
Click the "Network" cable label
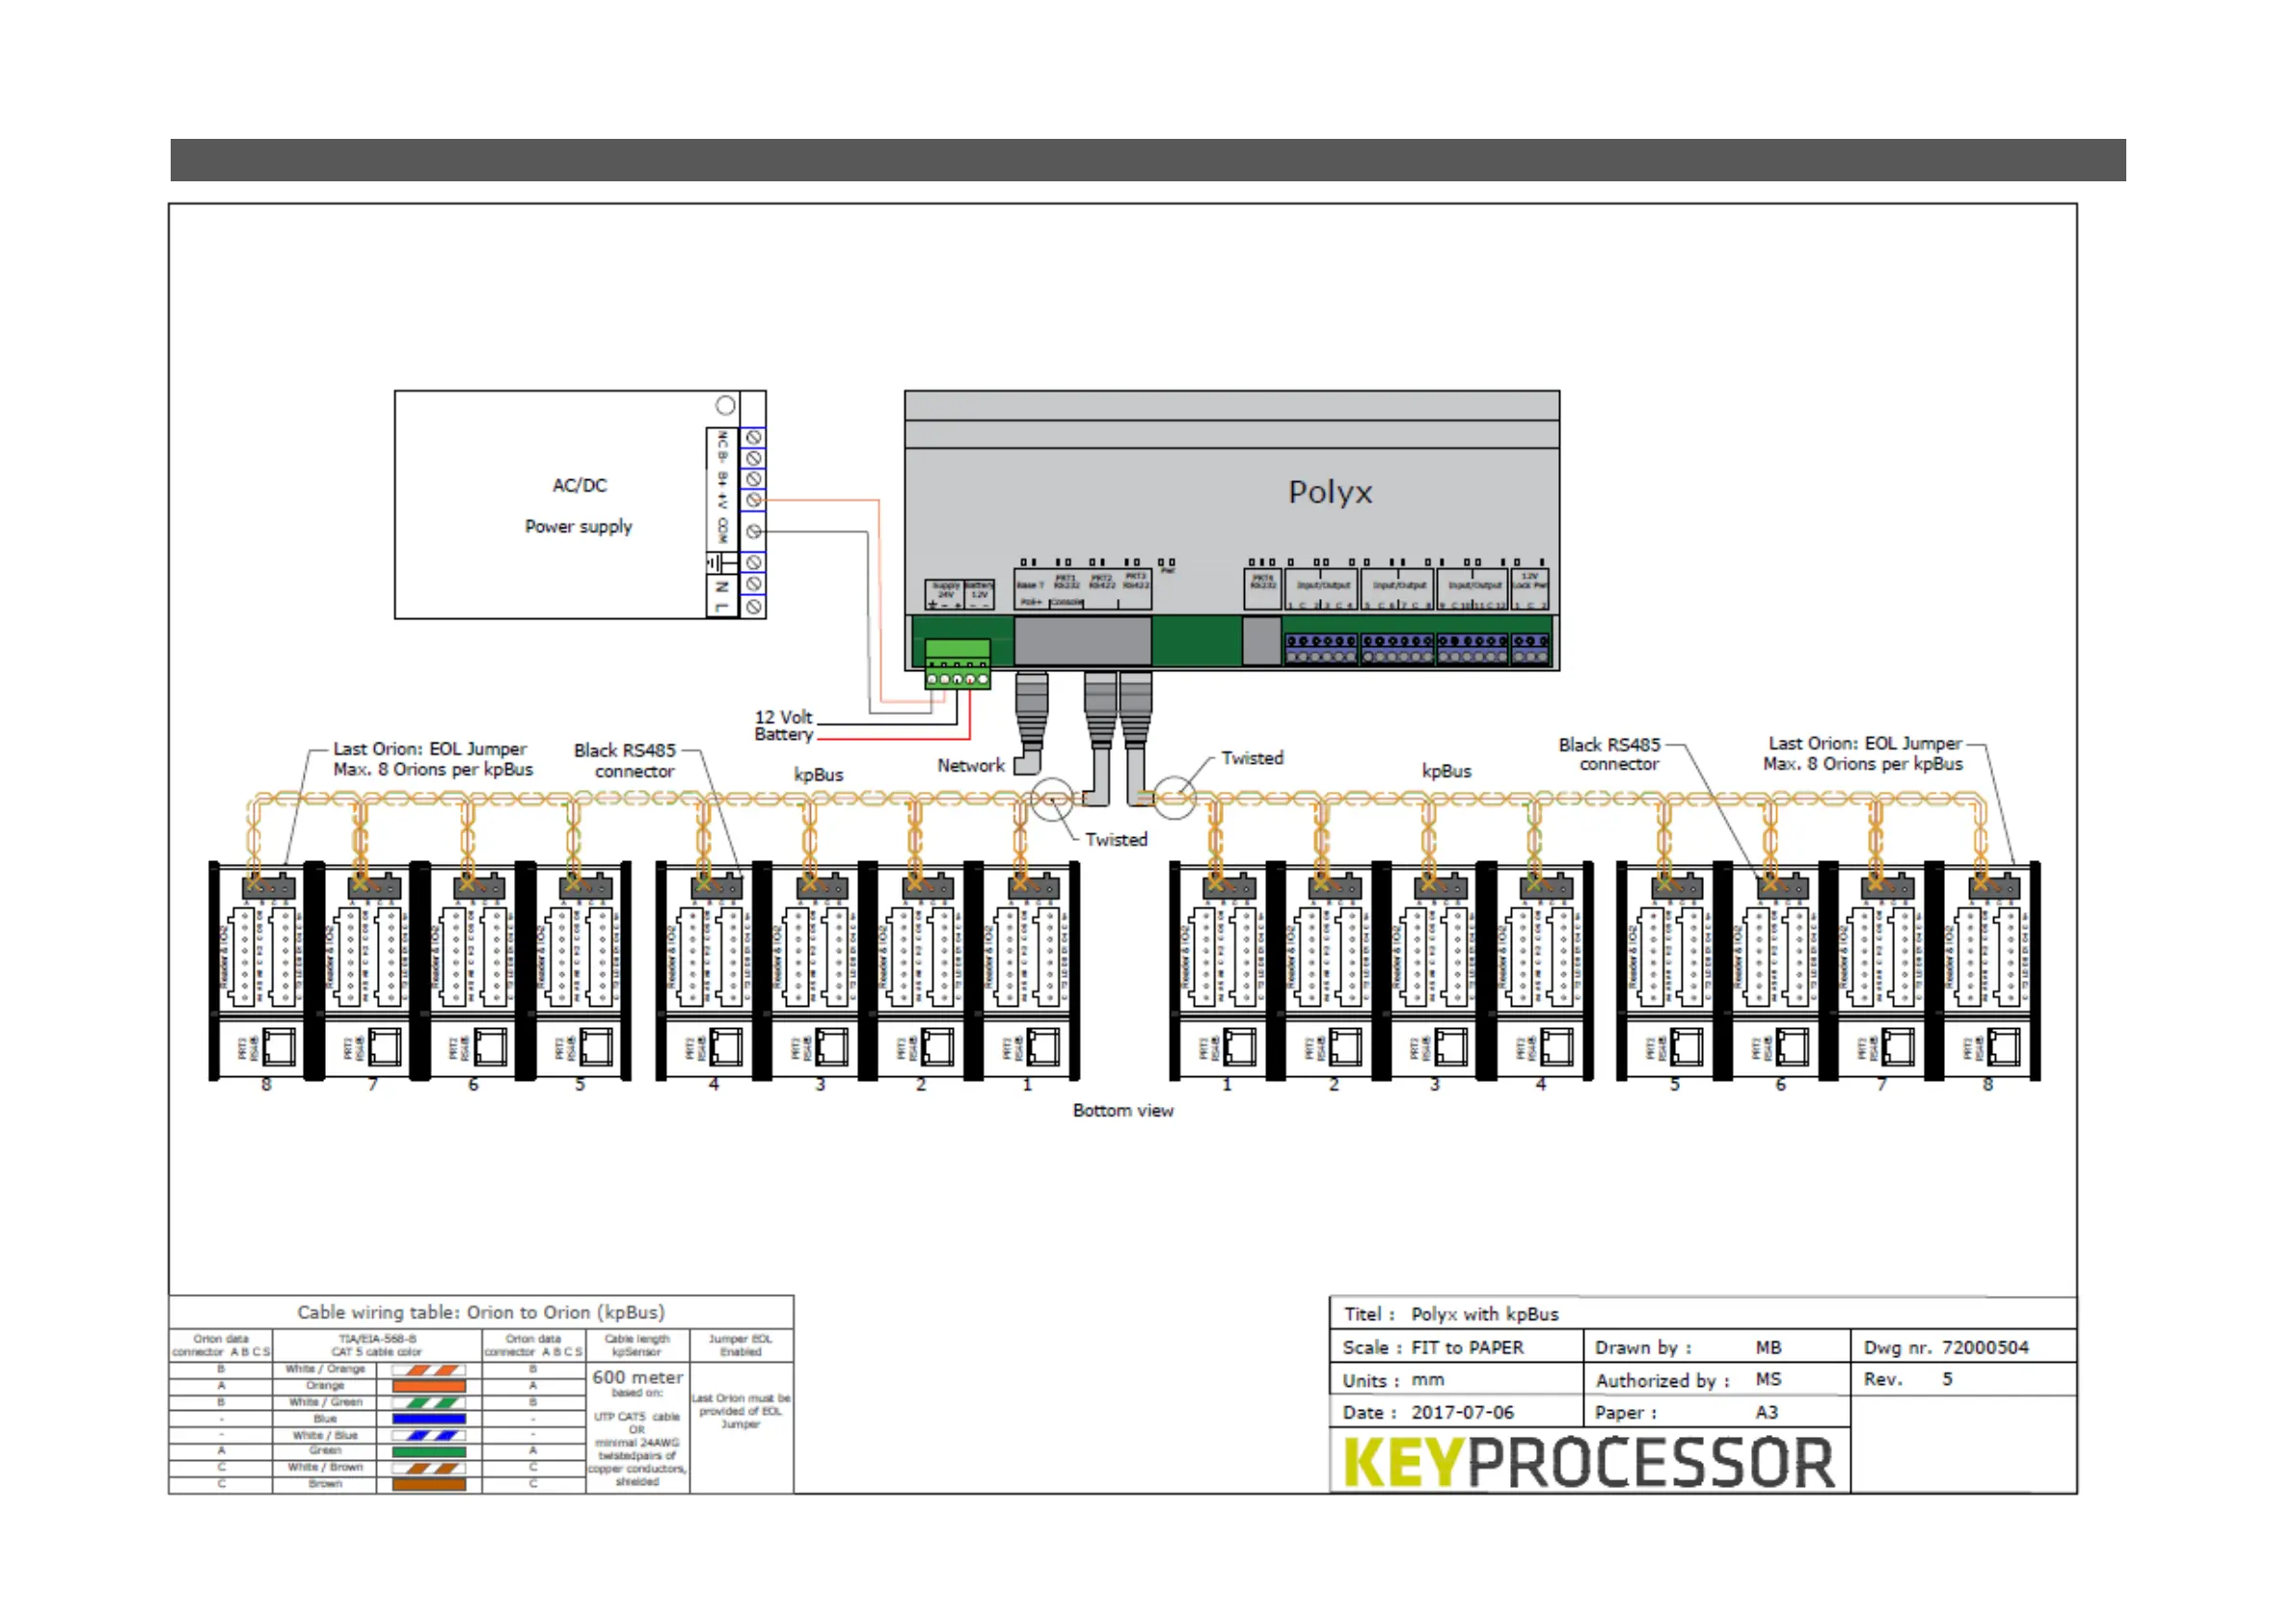tap(970, 765)
